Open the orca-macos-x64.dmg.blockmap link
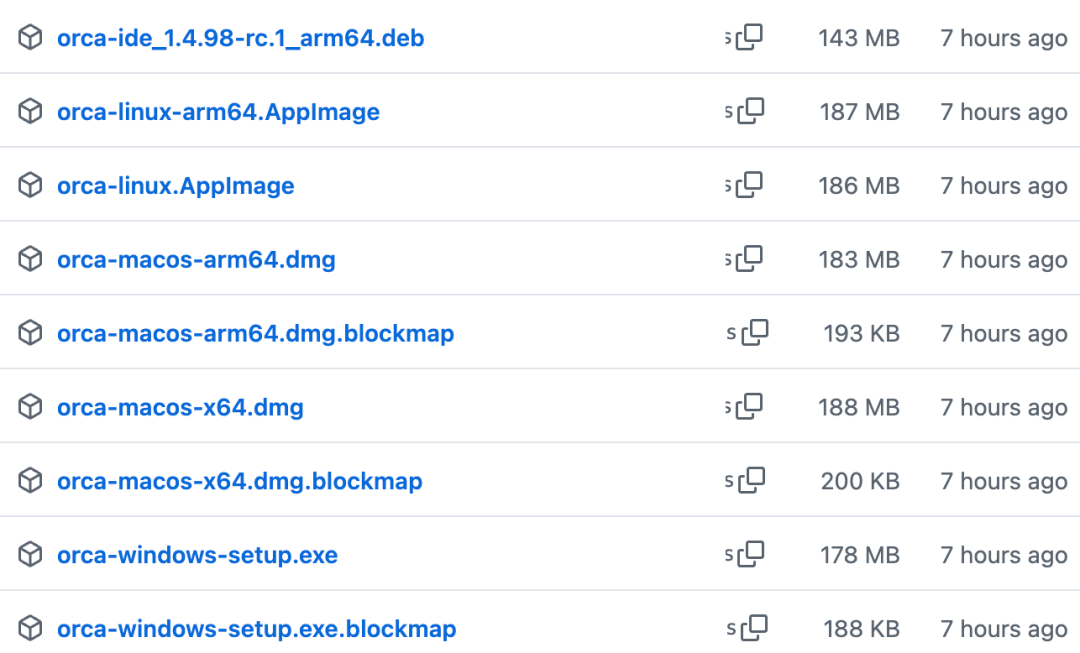This screenshot has width=1080, height=653. (240, 481)
